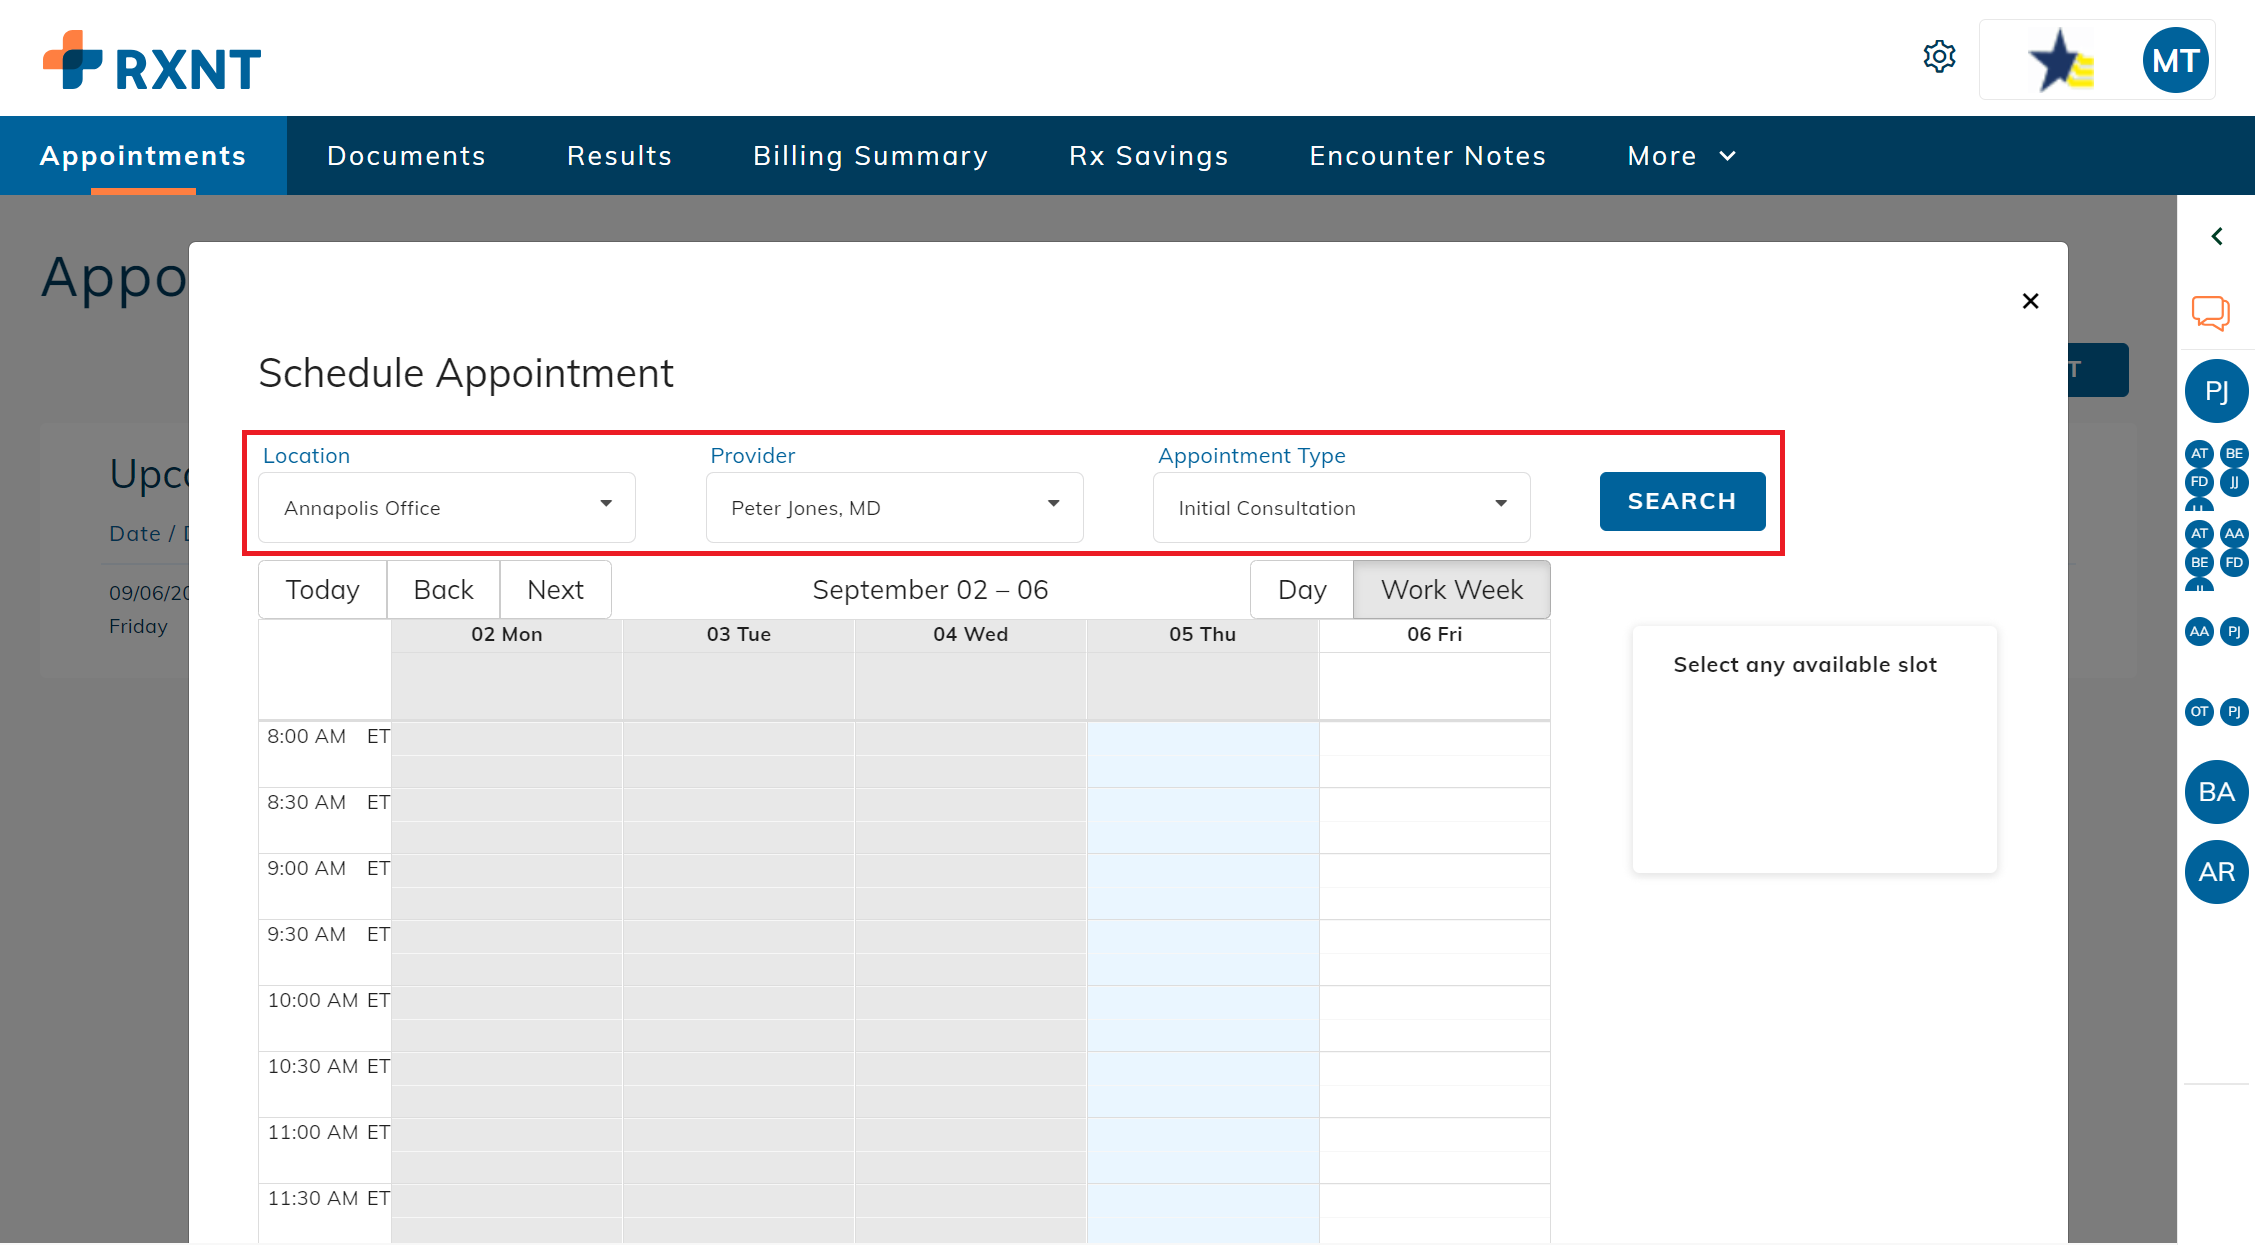Switch calendar to Day view
Viewport: 2255px width, 1245px height.
tap(1302, 589)
